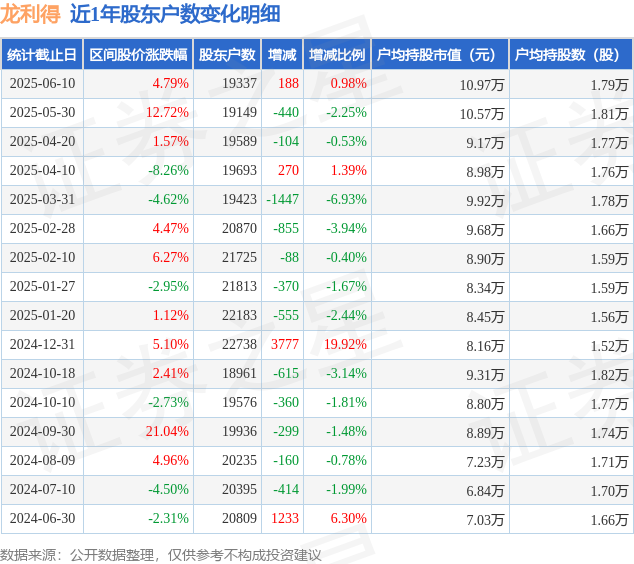
Task: Click the 21.04% price change value
Action: tap(167, 431)
